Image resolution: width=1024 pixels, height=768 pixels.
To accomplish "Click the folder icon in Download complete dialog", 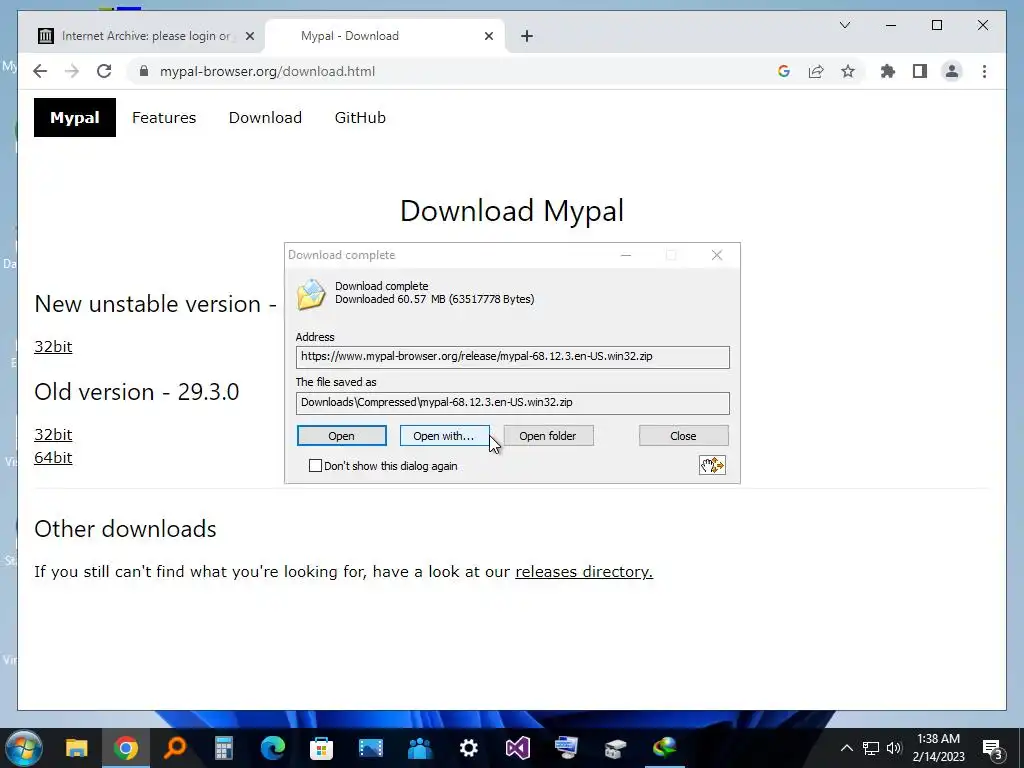I will pos(311,294).
